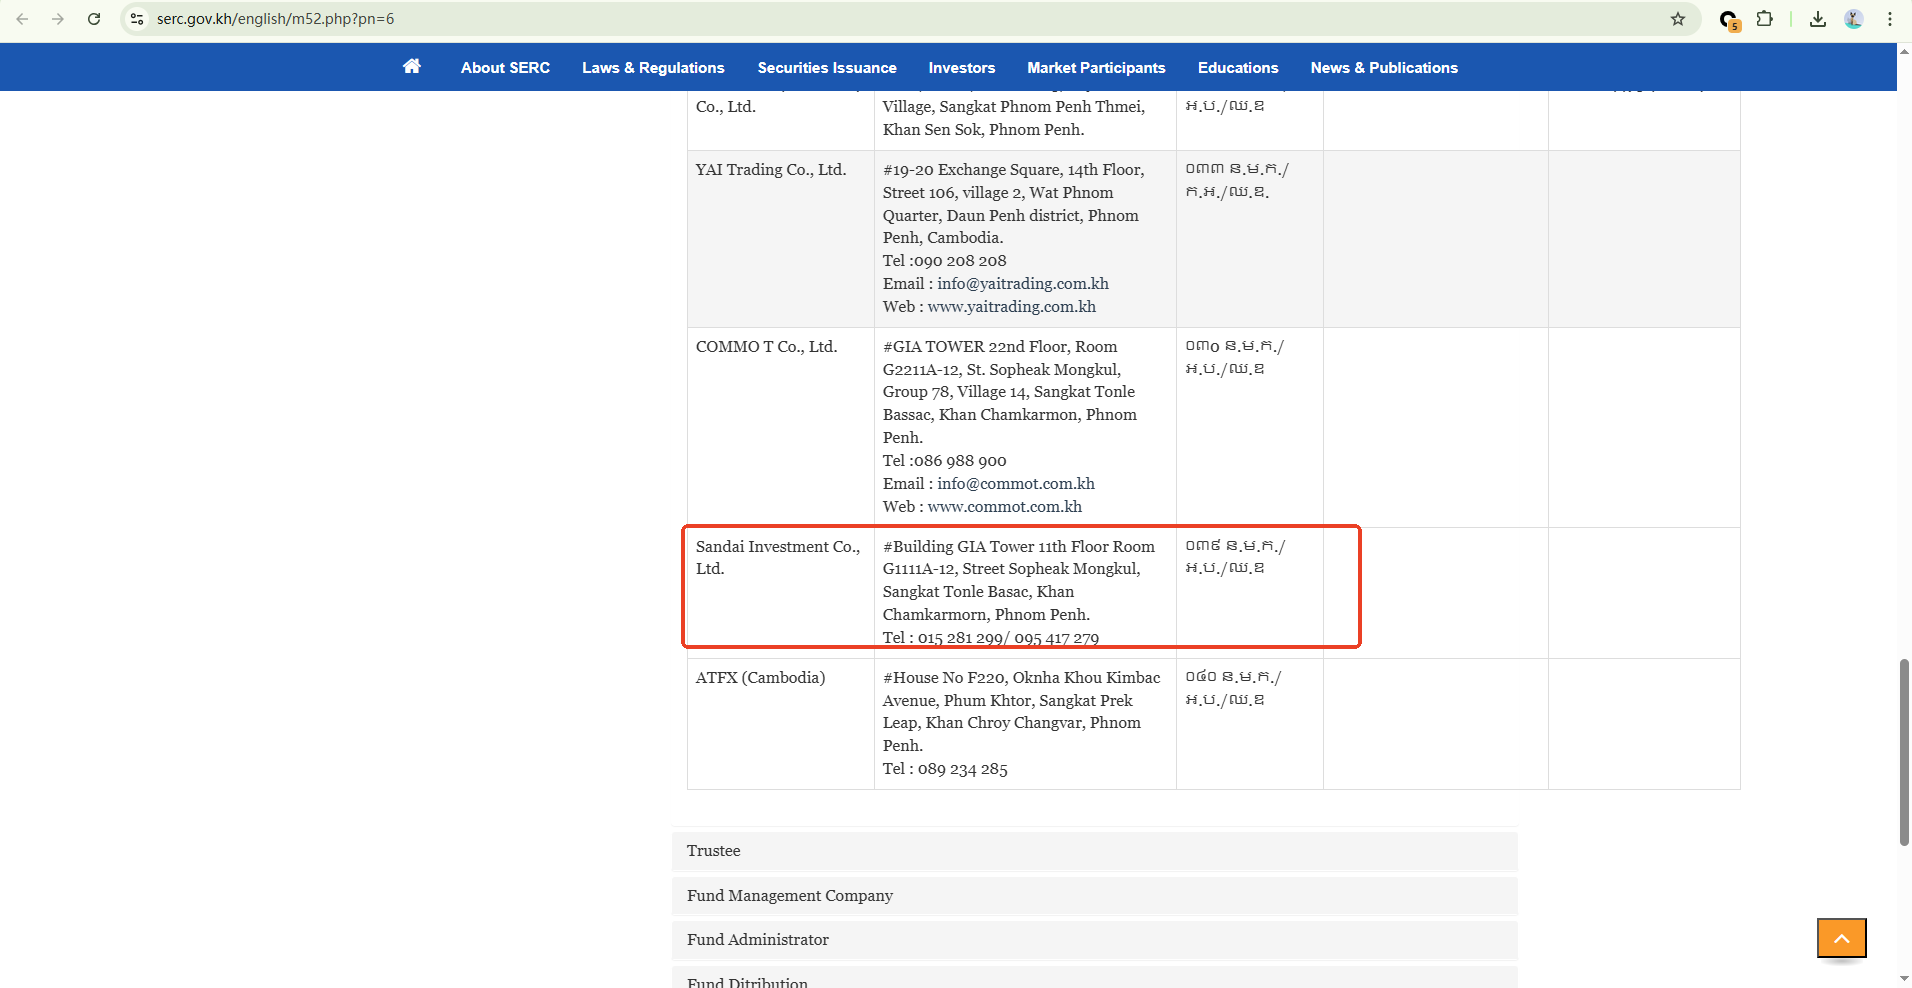The width and height of the screenshot is (1912, 988).
Task: Click the COMMO T Co., Ltd. name
Action: click(766, 347)
